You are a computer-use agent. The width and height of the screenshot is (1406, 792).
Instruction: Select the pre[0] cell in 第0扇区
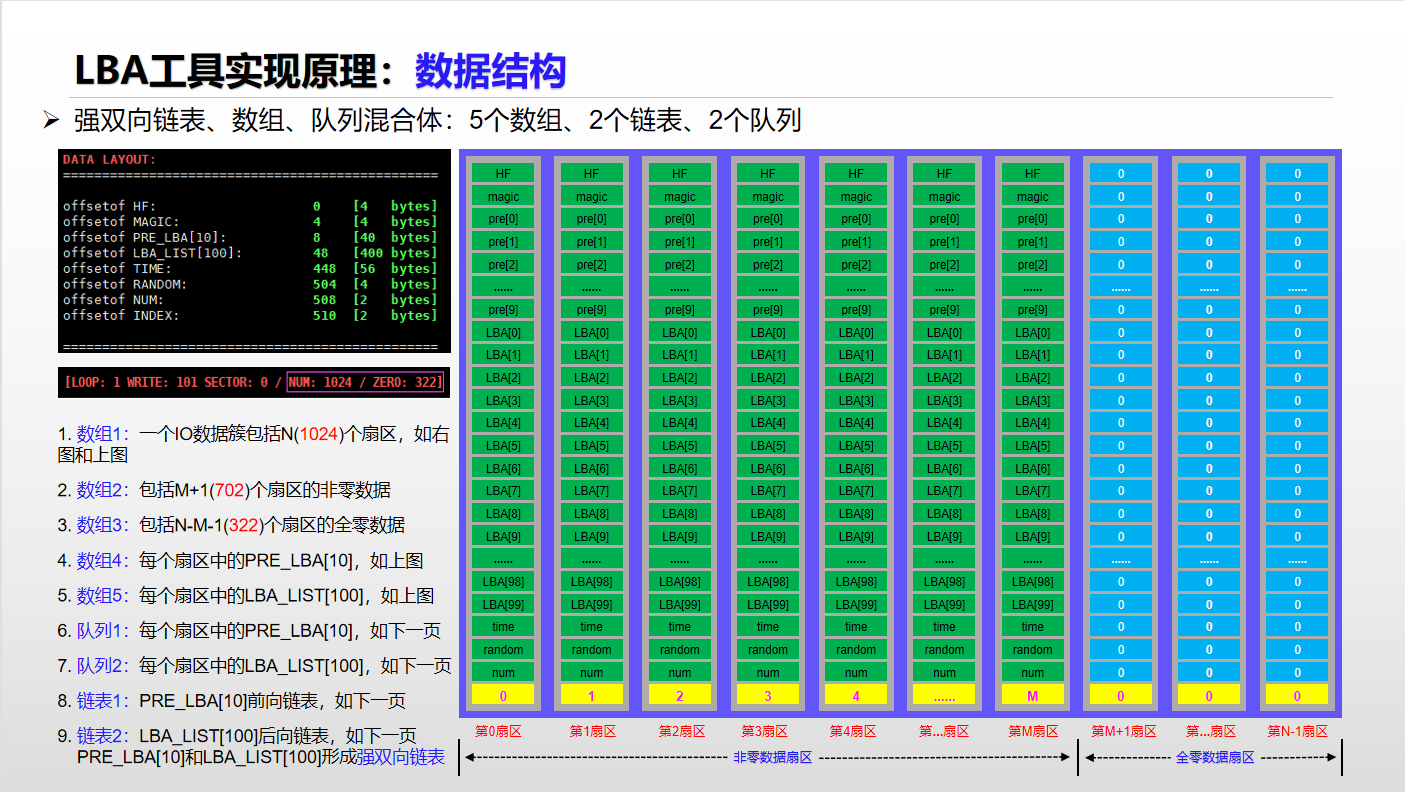click(x=503, y=218)
